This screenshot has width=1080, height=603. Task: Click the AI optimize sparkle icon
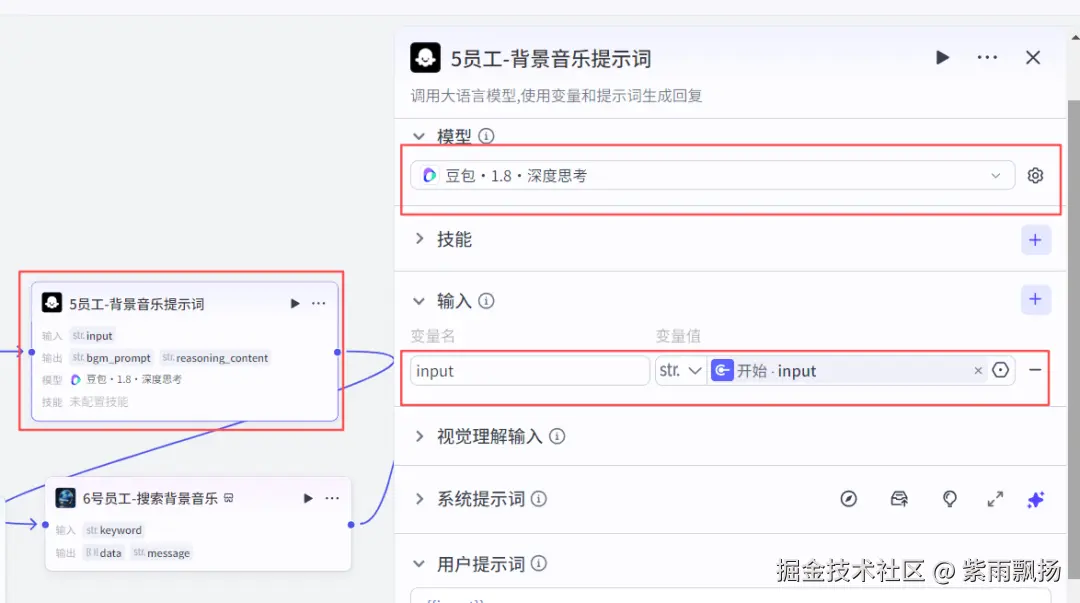point(1035,499)
